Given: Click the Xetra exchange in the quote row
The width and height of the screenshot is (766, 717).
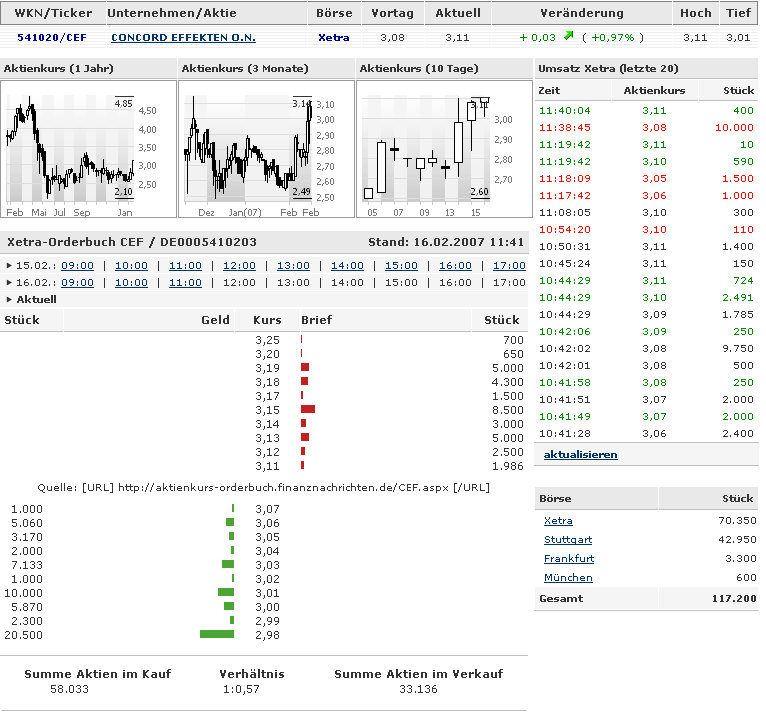Looking at the screenshot, I should click(334, 38).
